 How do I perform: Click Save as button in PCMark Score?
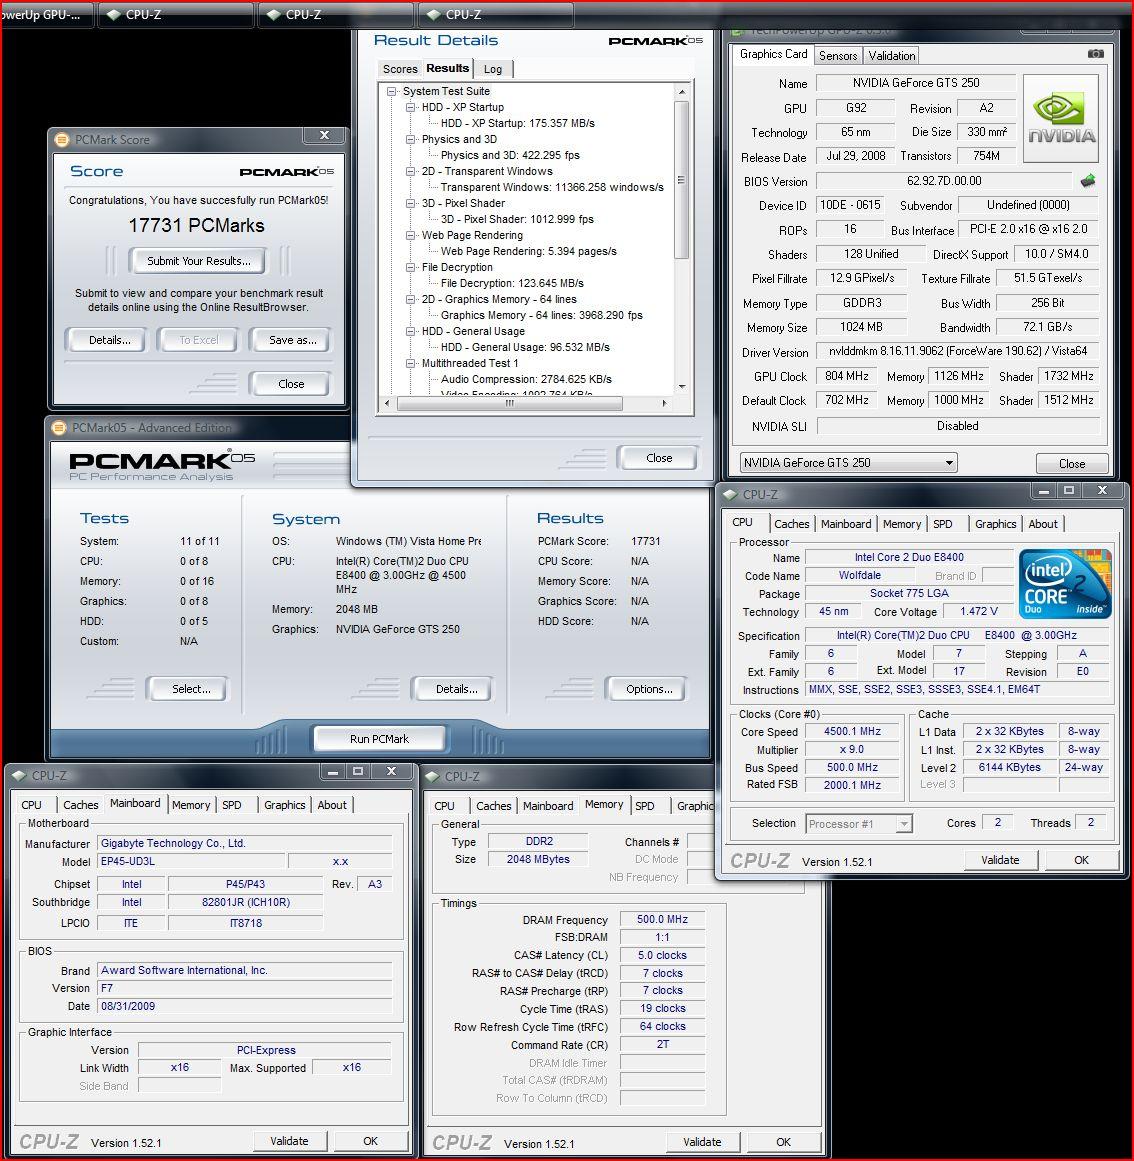point(292,340)
